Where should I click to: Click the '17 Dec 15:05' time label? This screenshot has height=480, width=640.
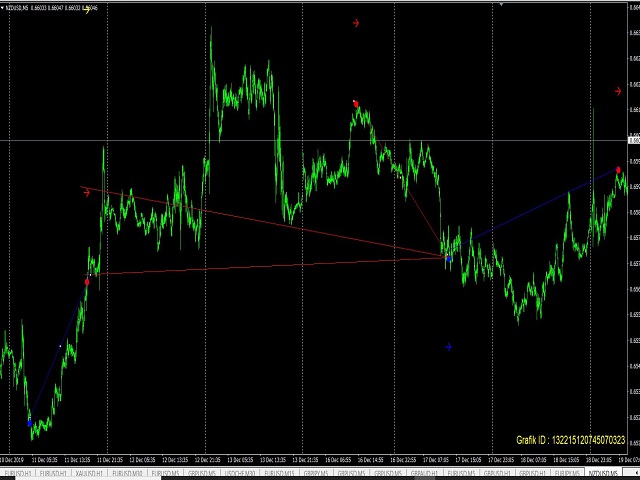coord(469,460)
